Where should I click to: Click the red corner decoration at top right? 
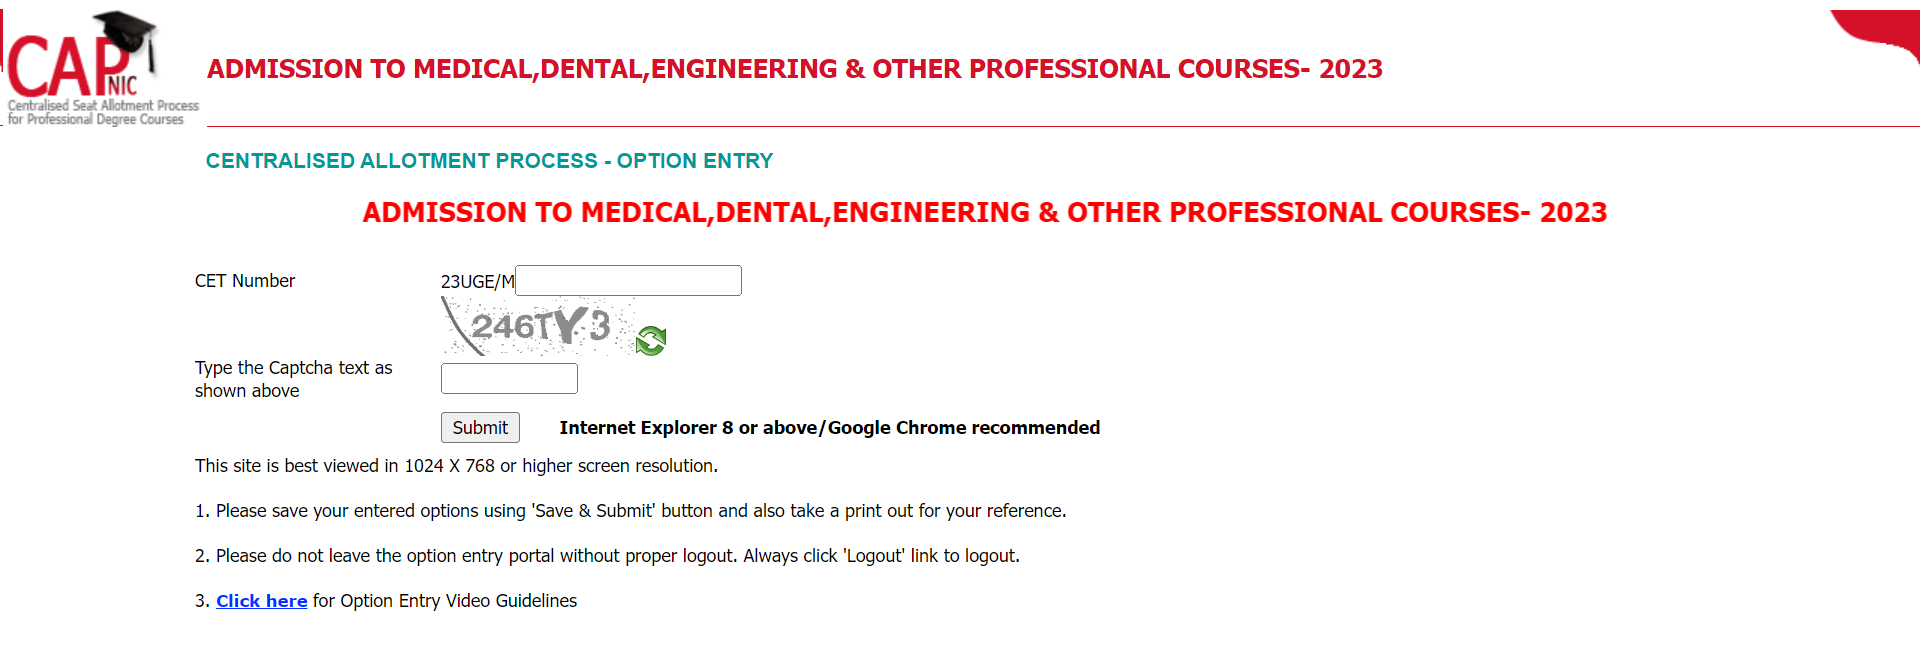click(x=1881, y=32)
